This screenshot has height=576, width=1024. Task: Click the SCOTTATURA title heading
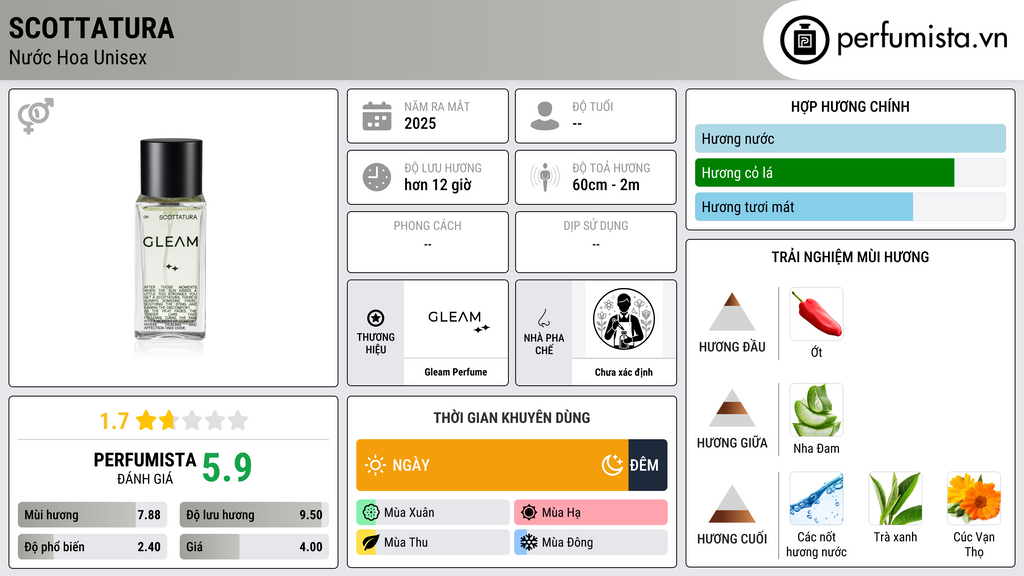coord(91,29)
